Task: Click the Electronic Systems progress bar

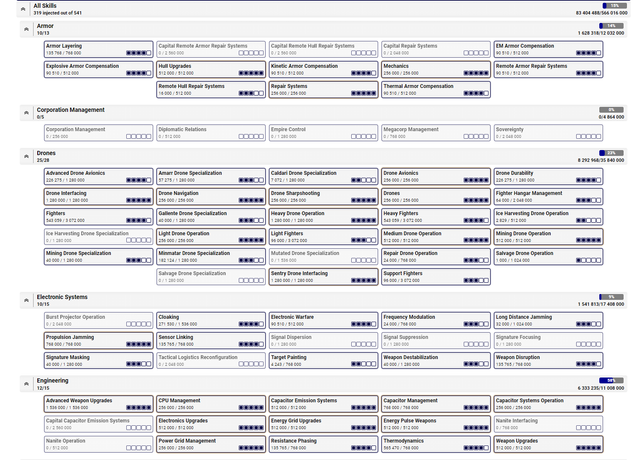Action: coord(611,297)
